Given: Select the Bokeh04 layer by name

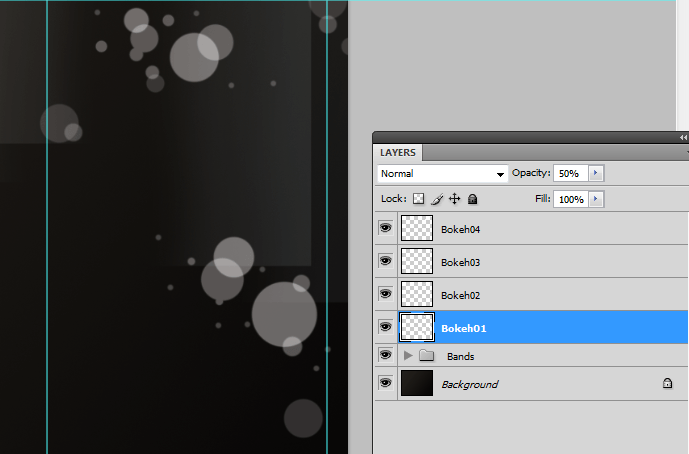Looking at the screenshot, I should point(461,229).
